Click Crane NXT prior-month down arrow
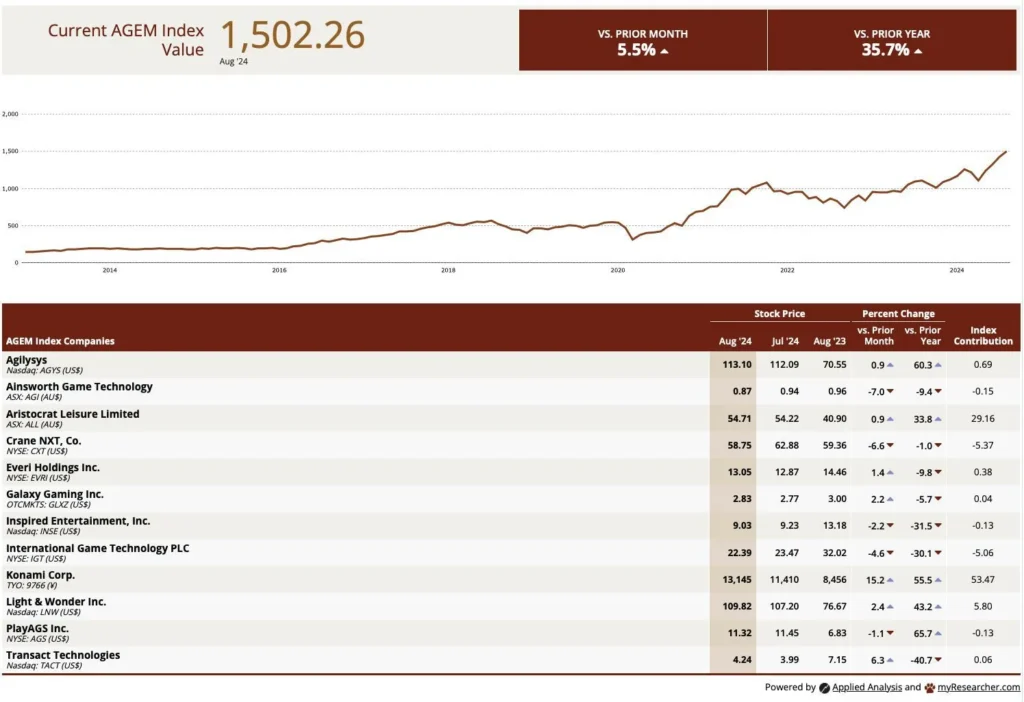Viewport: 1024px width, 702px height. 890,446
